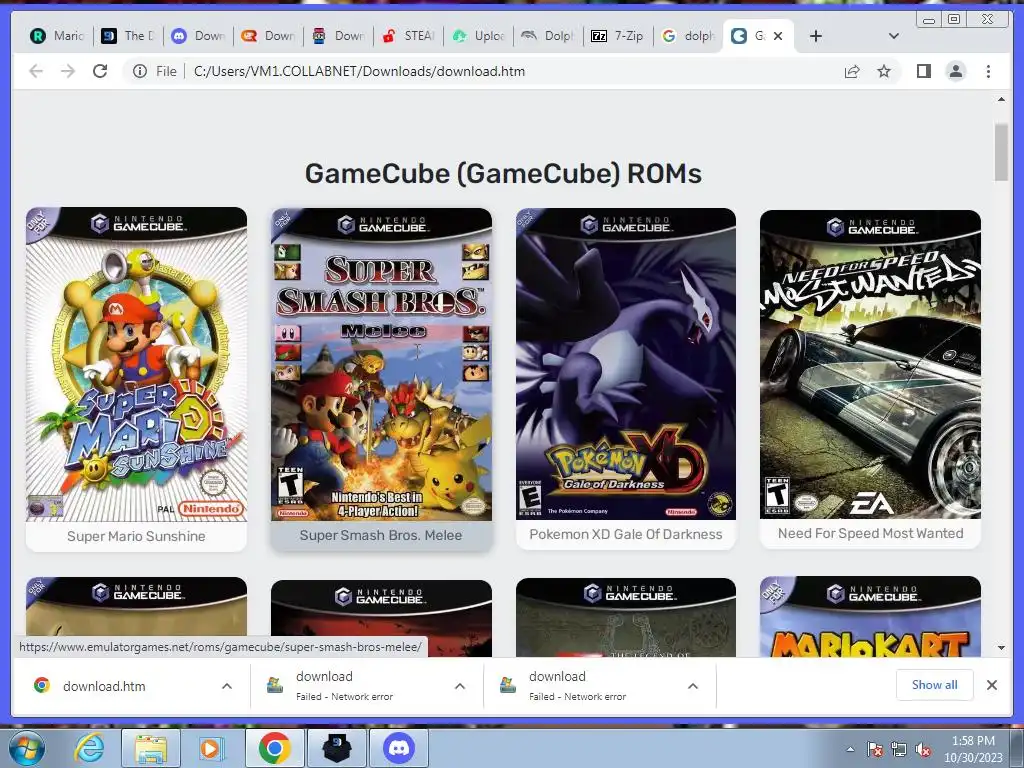
Task: Click the network tray icon
Action: coord(899,749)
